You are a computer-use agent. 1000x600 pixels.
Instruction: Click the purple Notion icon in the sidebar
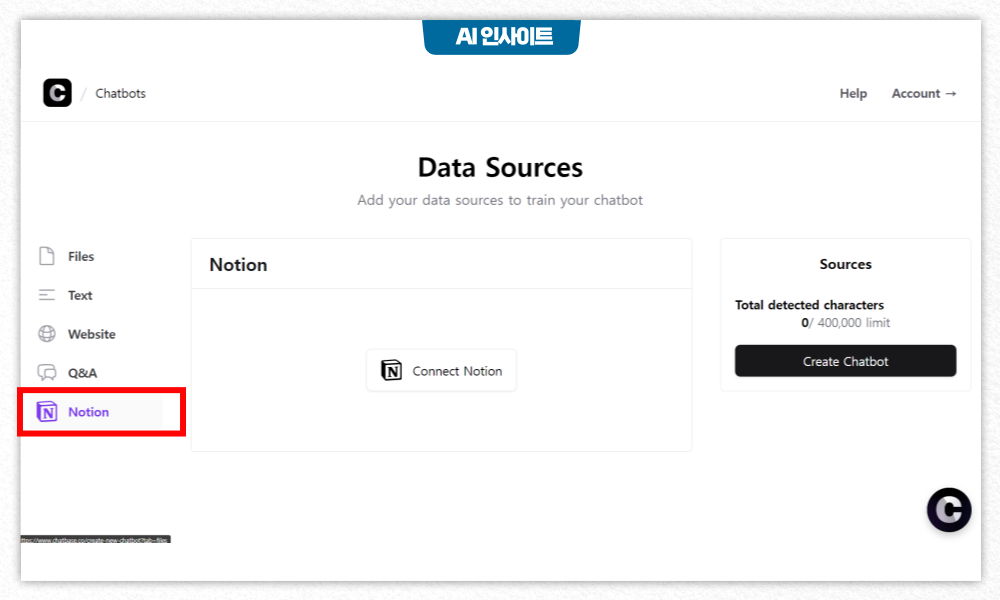47,412
